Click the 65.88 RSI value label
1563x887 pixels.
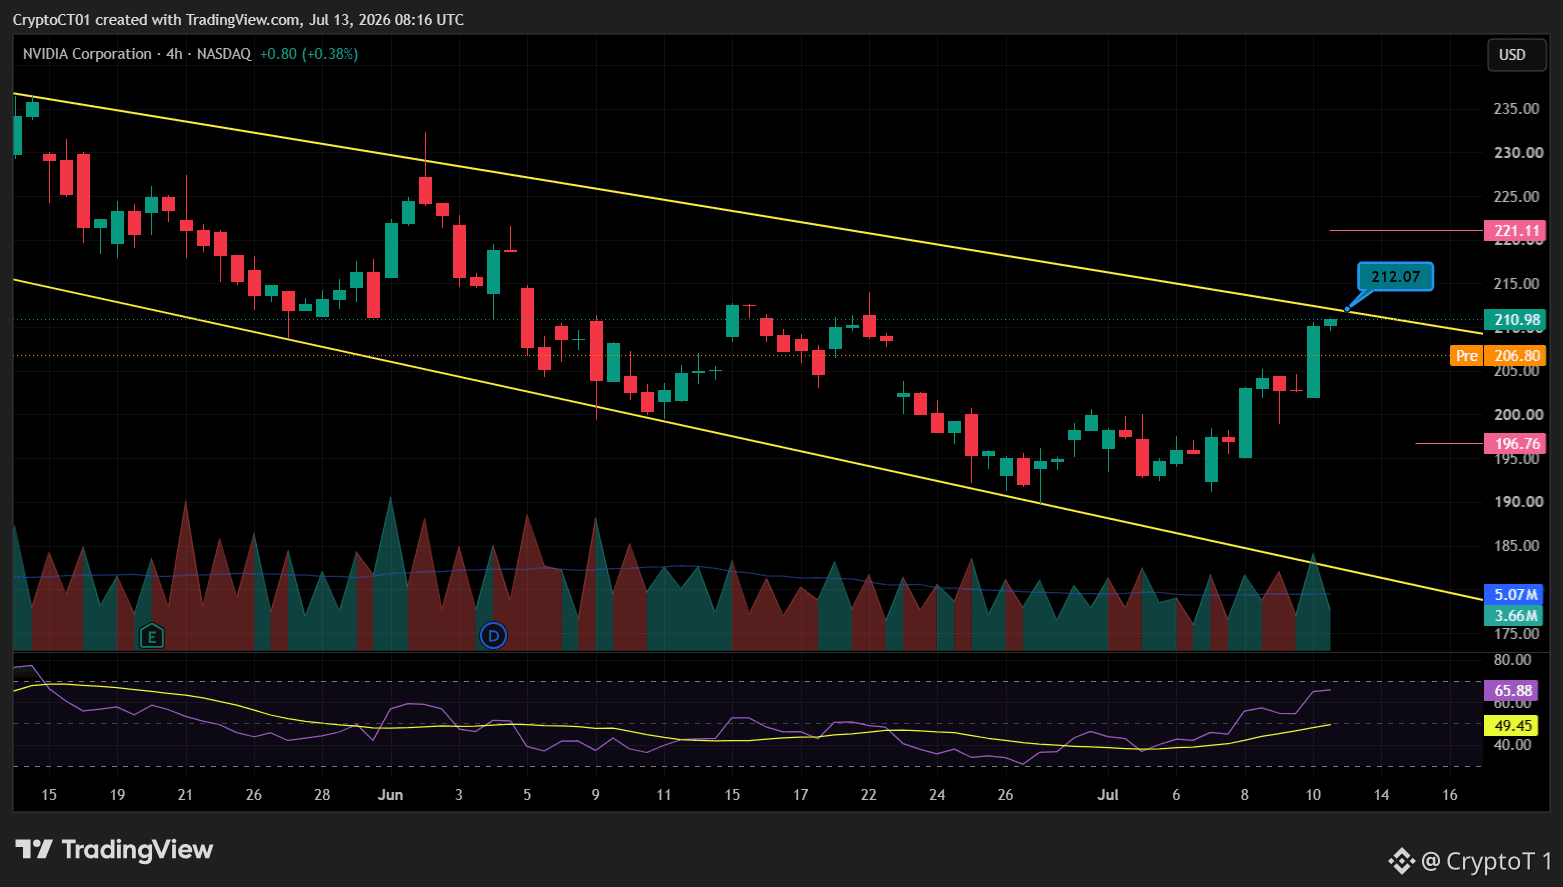(x=1513, y=691)
